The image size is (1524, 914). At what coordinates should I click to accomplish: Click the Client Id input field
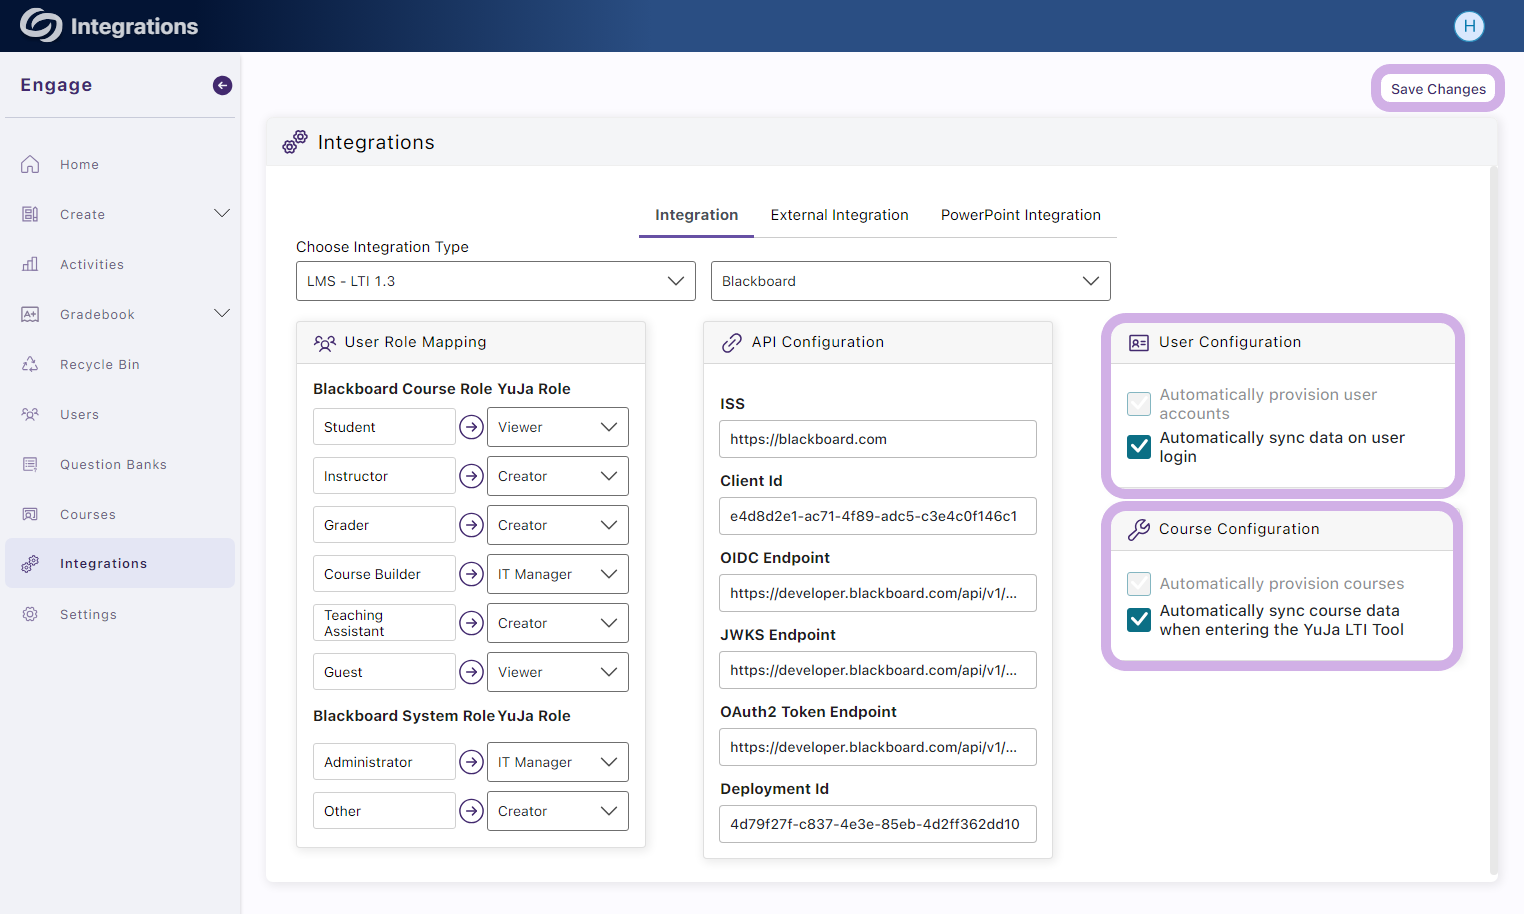coord(877,516)
